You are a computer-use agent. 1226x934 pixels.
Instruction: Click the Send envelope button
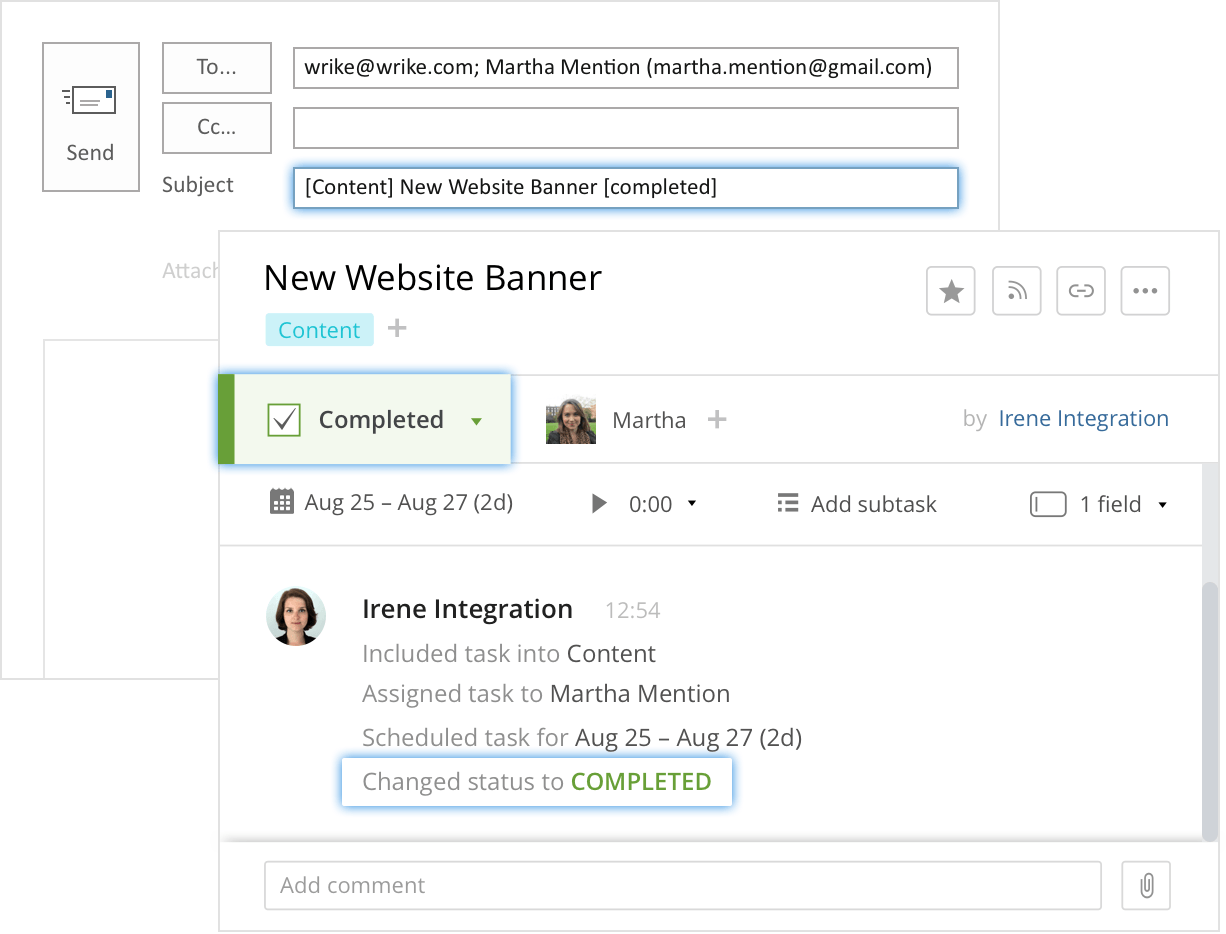91,117
